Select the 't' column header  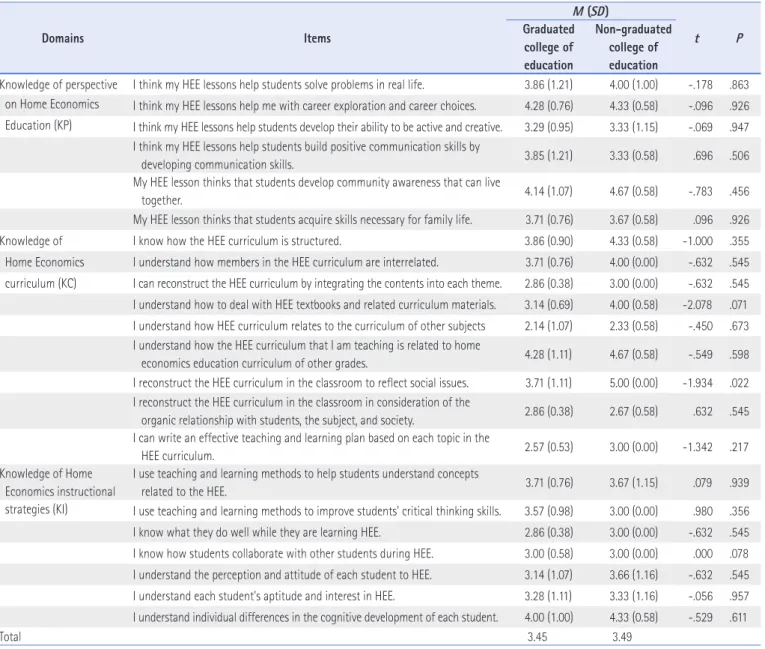(x=697, y=38)
